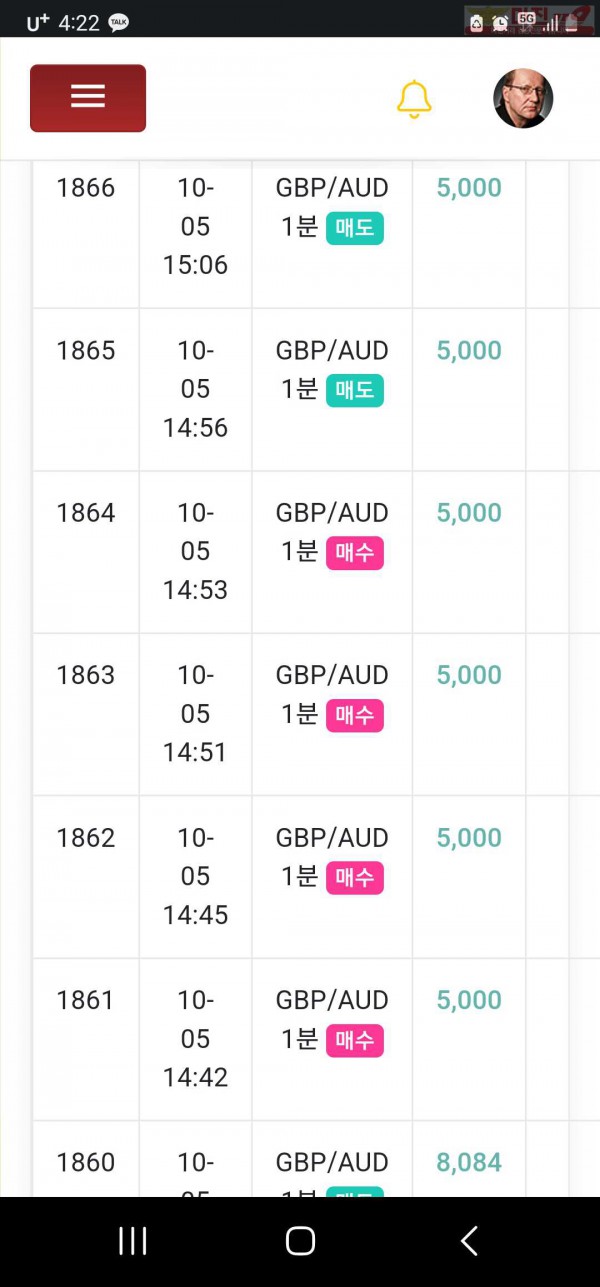Screen dimensions: 600x1287
Task: Click the 8,084 amount on order 1860
Action: pos(469,1162)
